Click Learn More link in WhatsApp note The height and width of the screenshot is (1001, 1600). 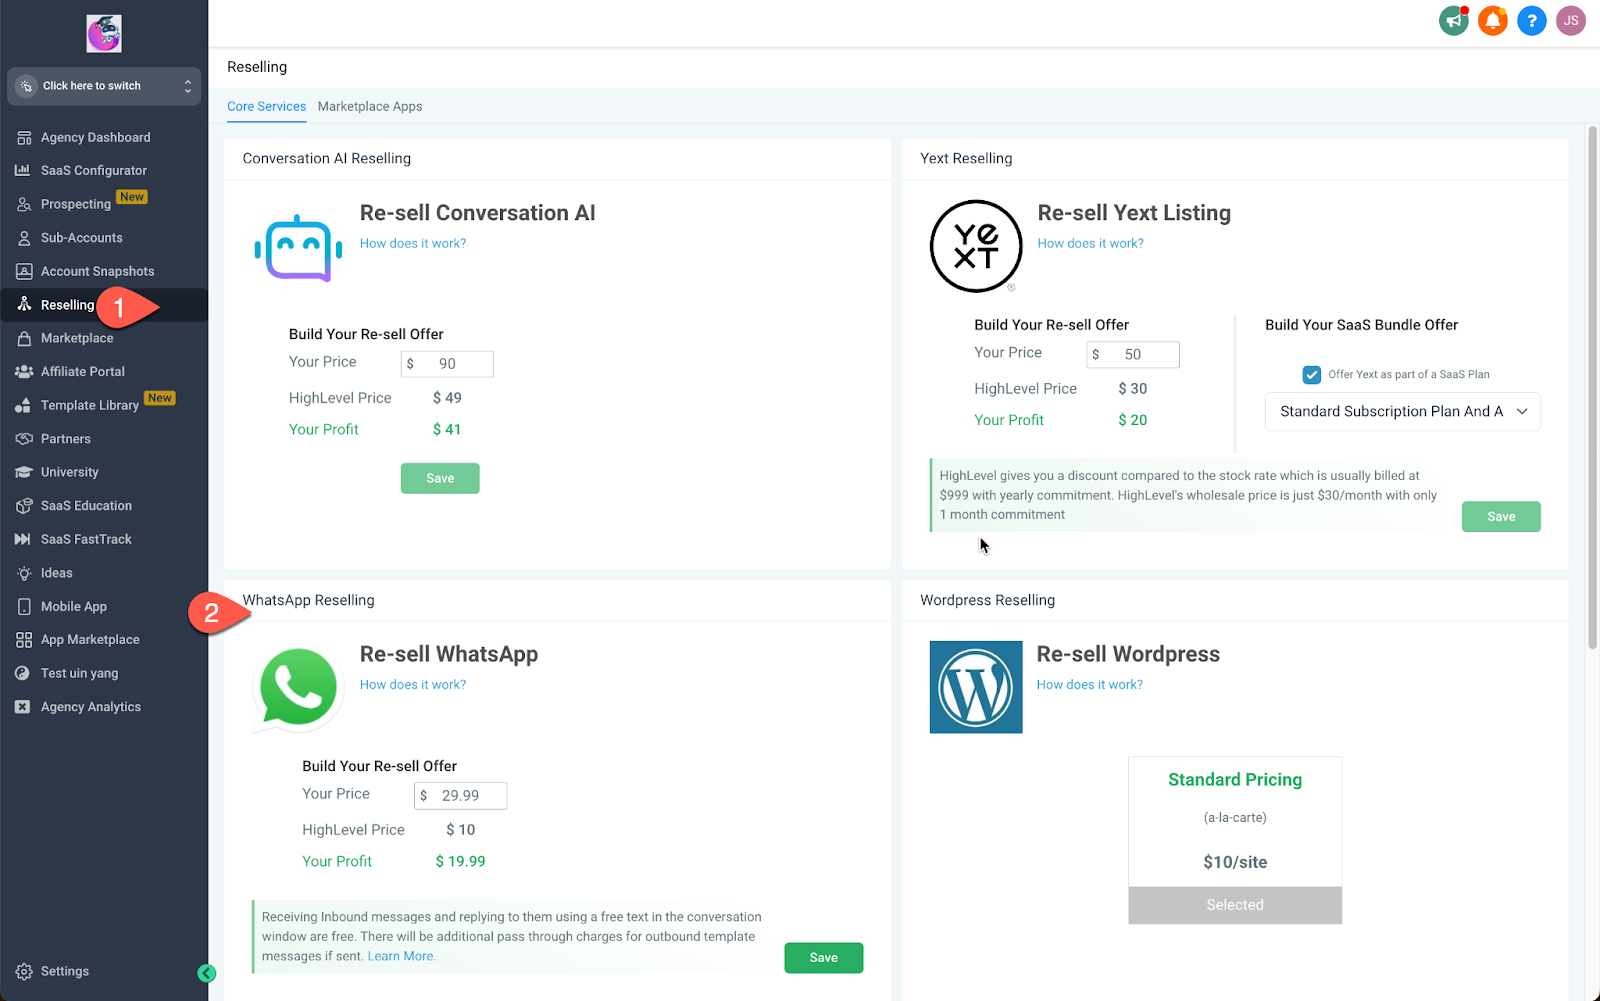click(401, 957)
